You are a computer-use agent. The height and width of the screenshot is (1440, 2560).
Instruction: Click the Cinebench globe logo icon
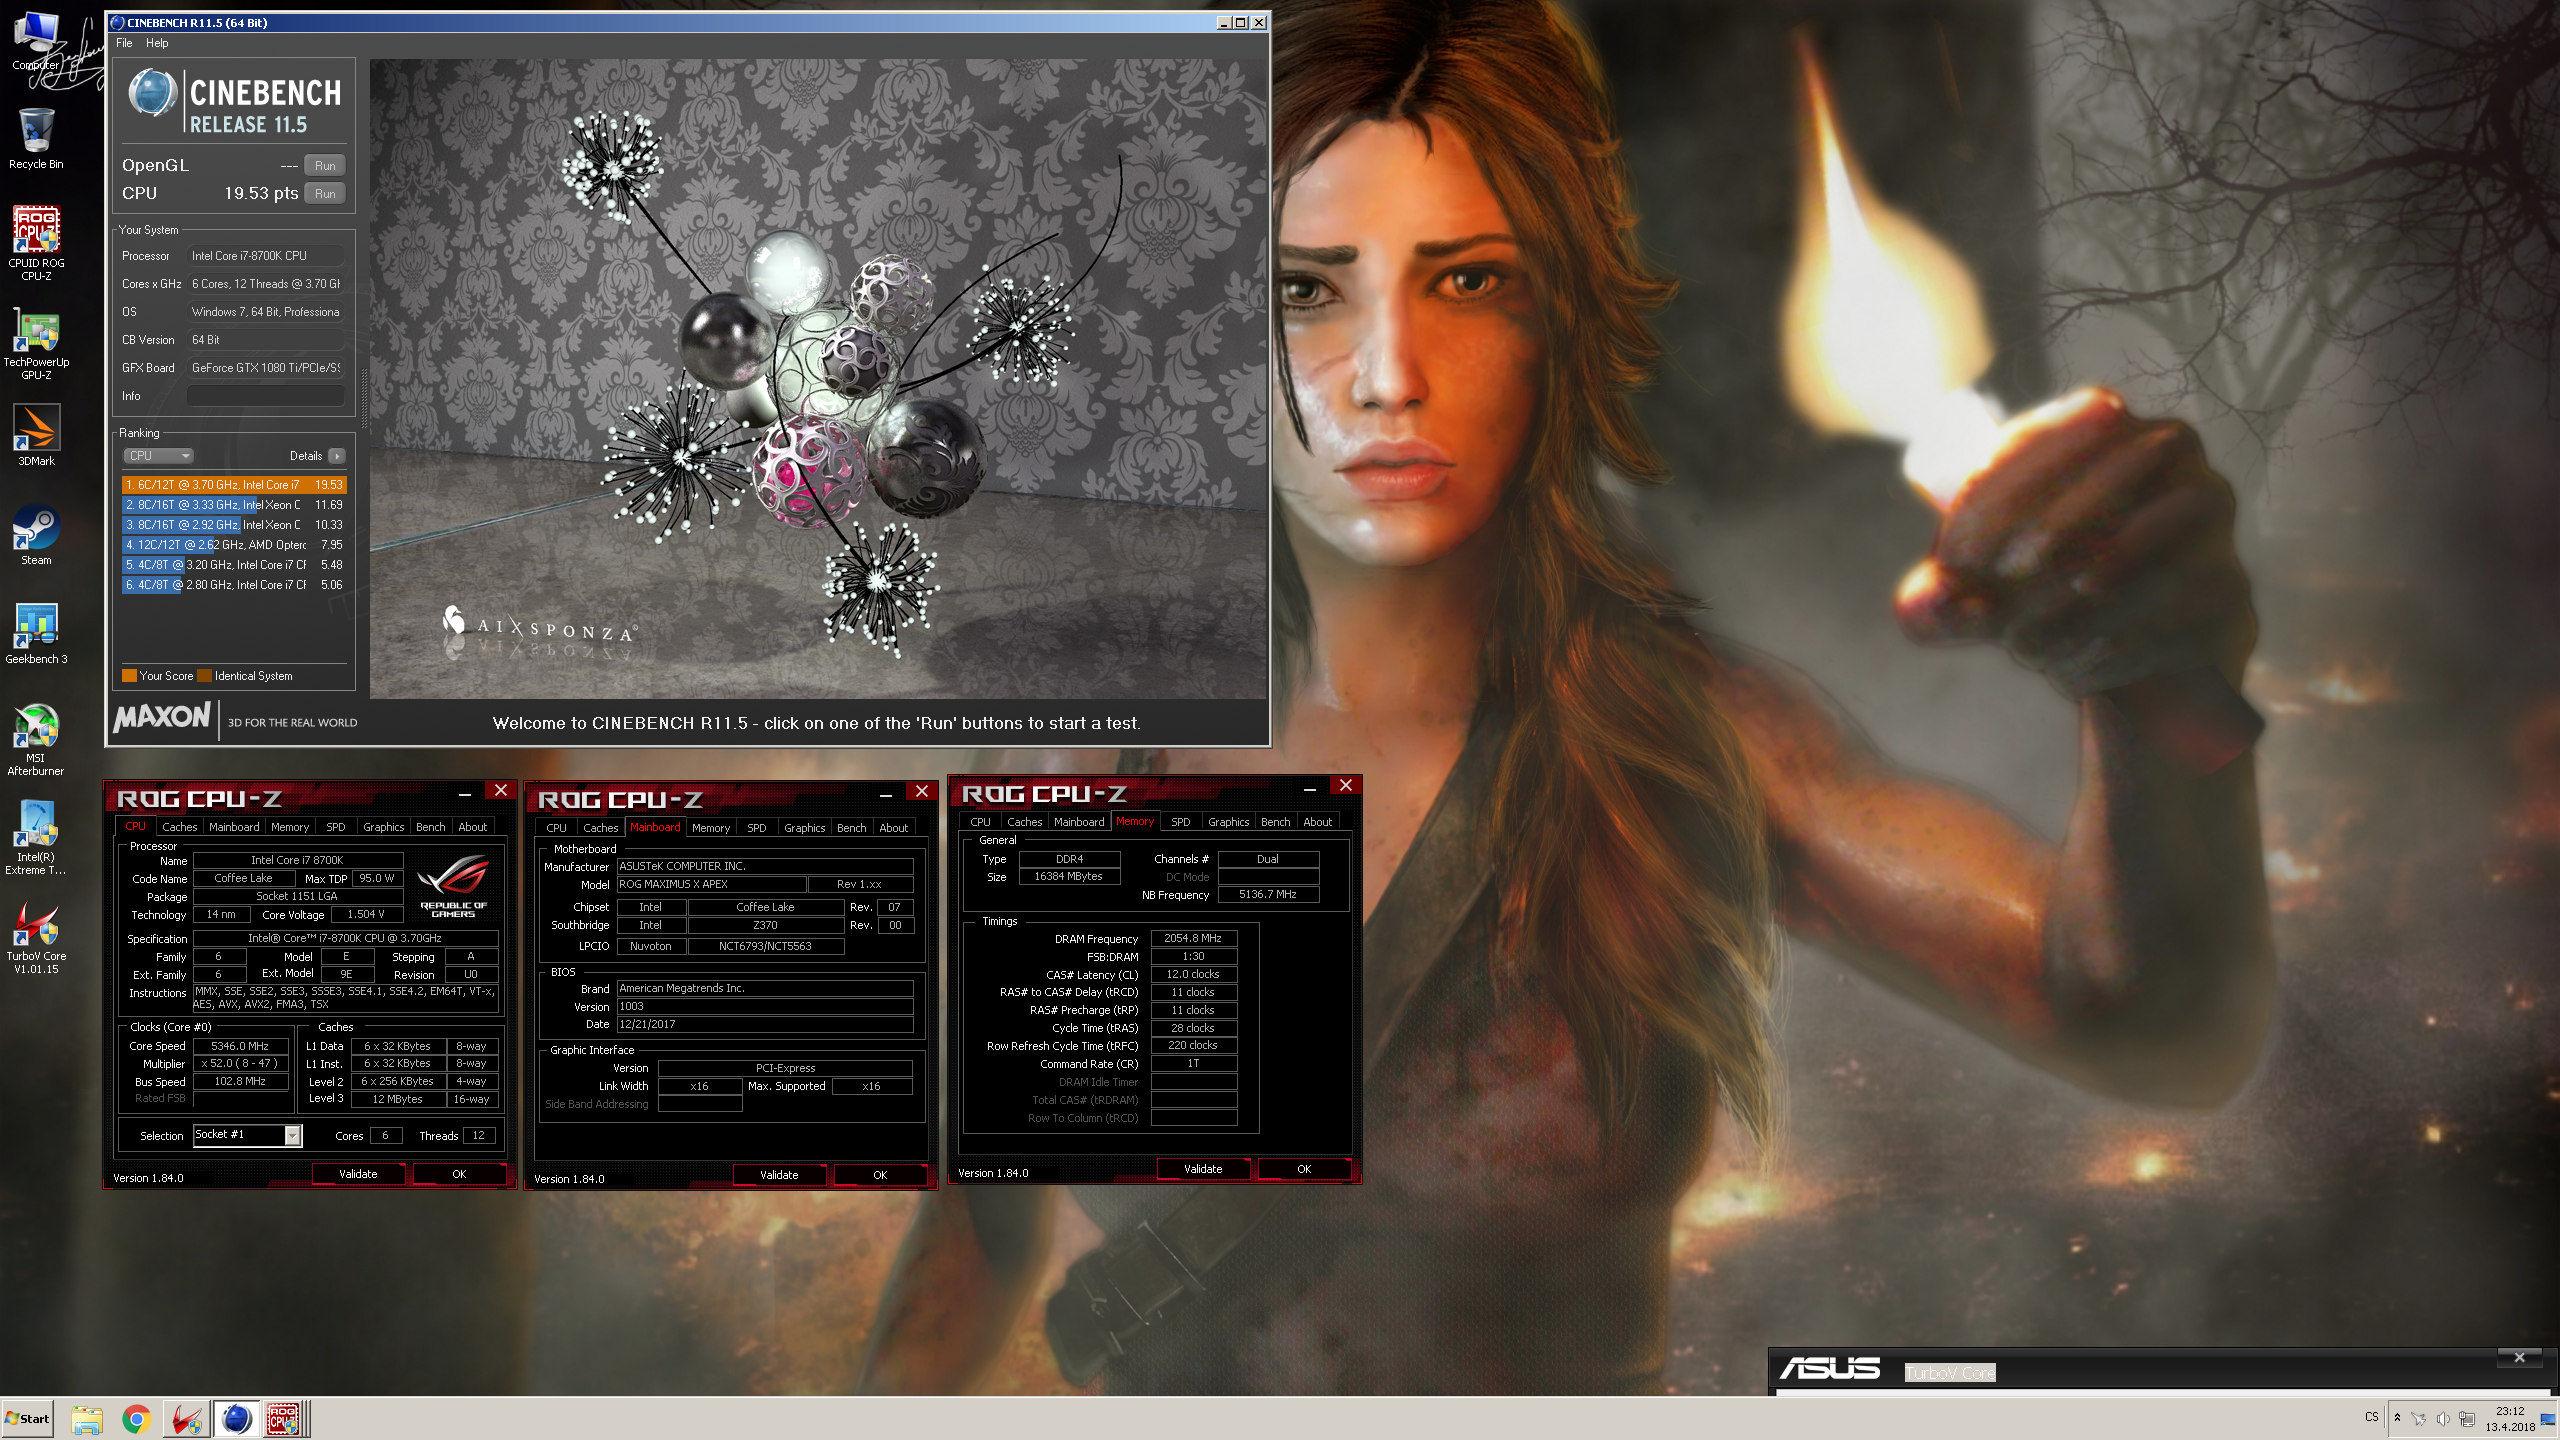[153, 93]
